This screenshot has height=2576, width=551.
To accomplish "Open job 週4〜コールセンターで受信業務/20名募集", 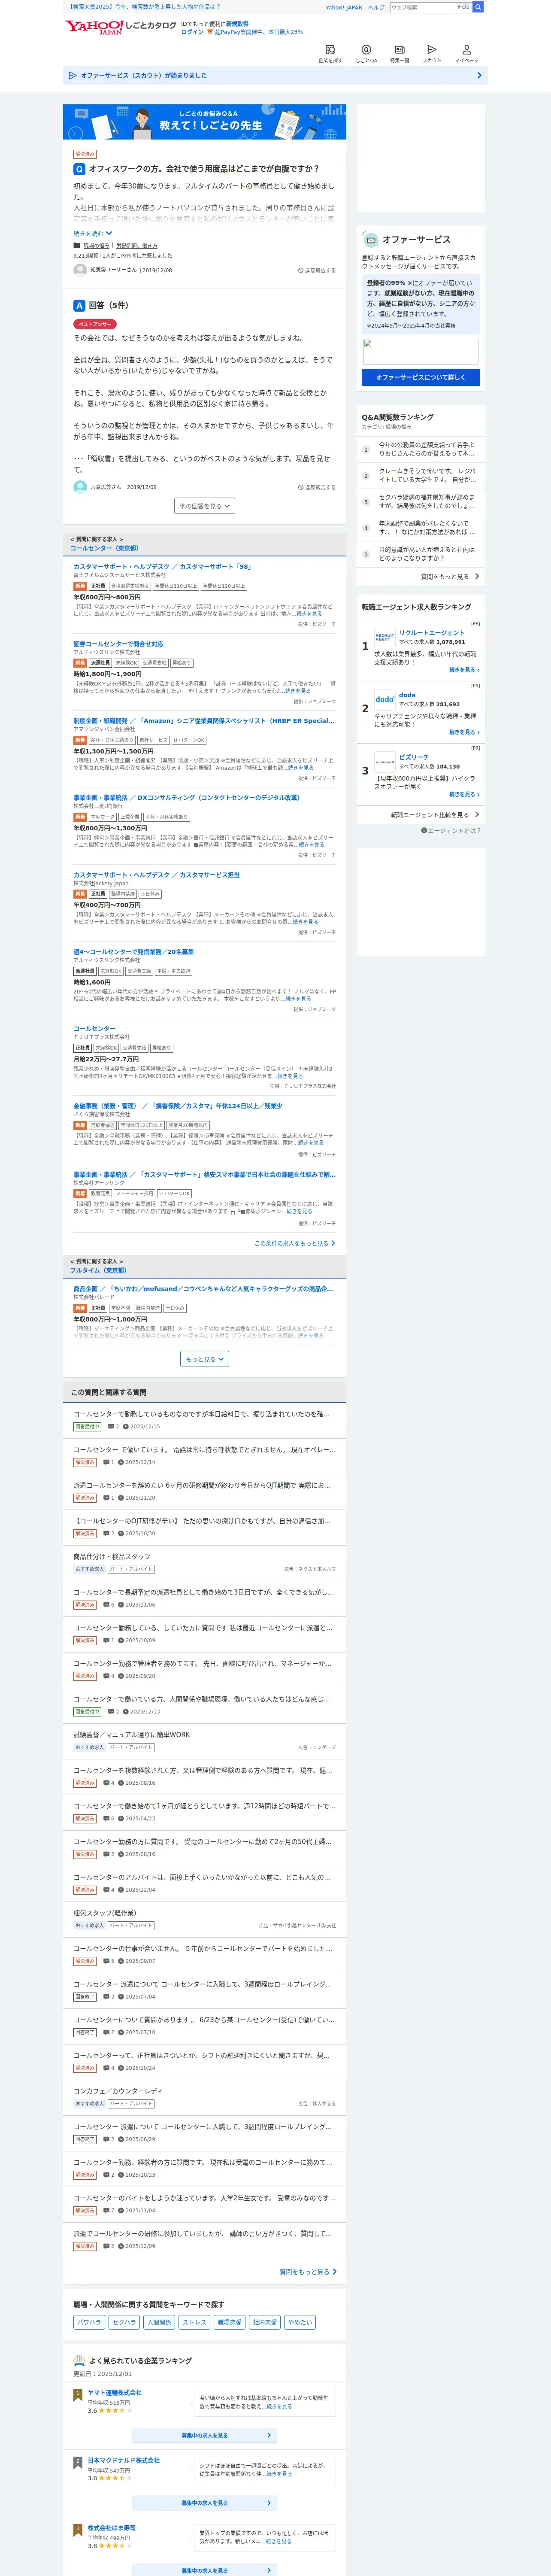I will tap(133, 952).
